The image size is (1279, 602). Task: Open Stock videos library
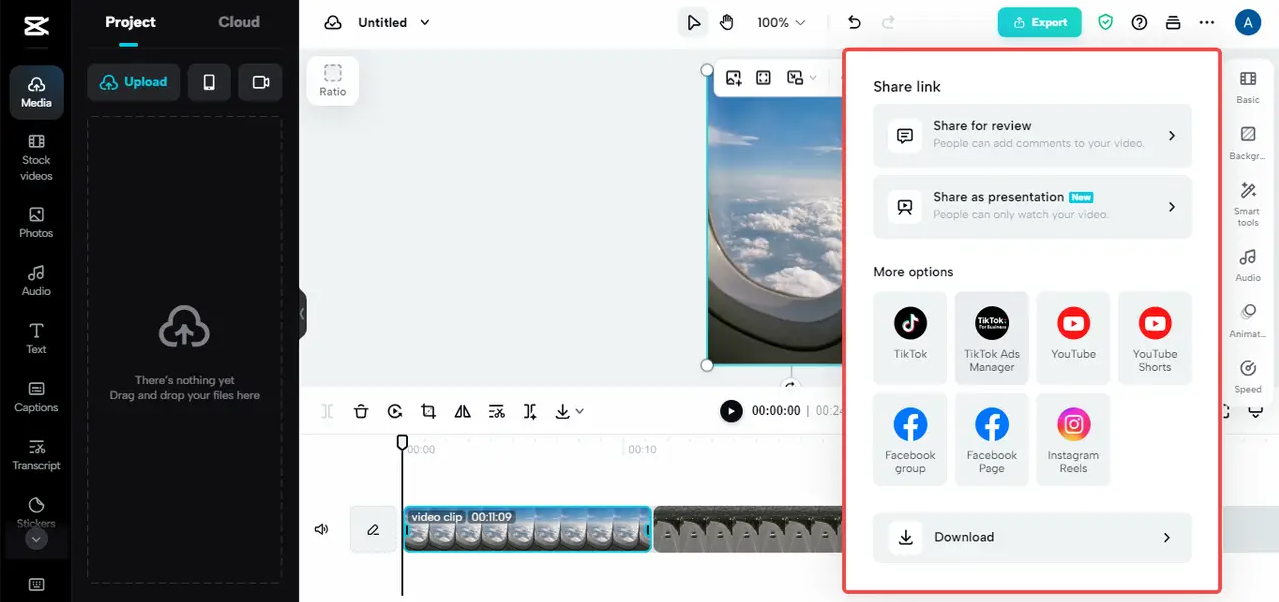tap(36, 158)
